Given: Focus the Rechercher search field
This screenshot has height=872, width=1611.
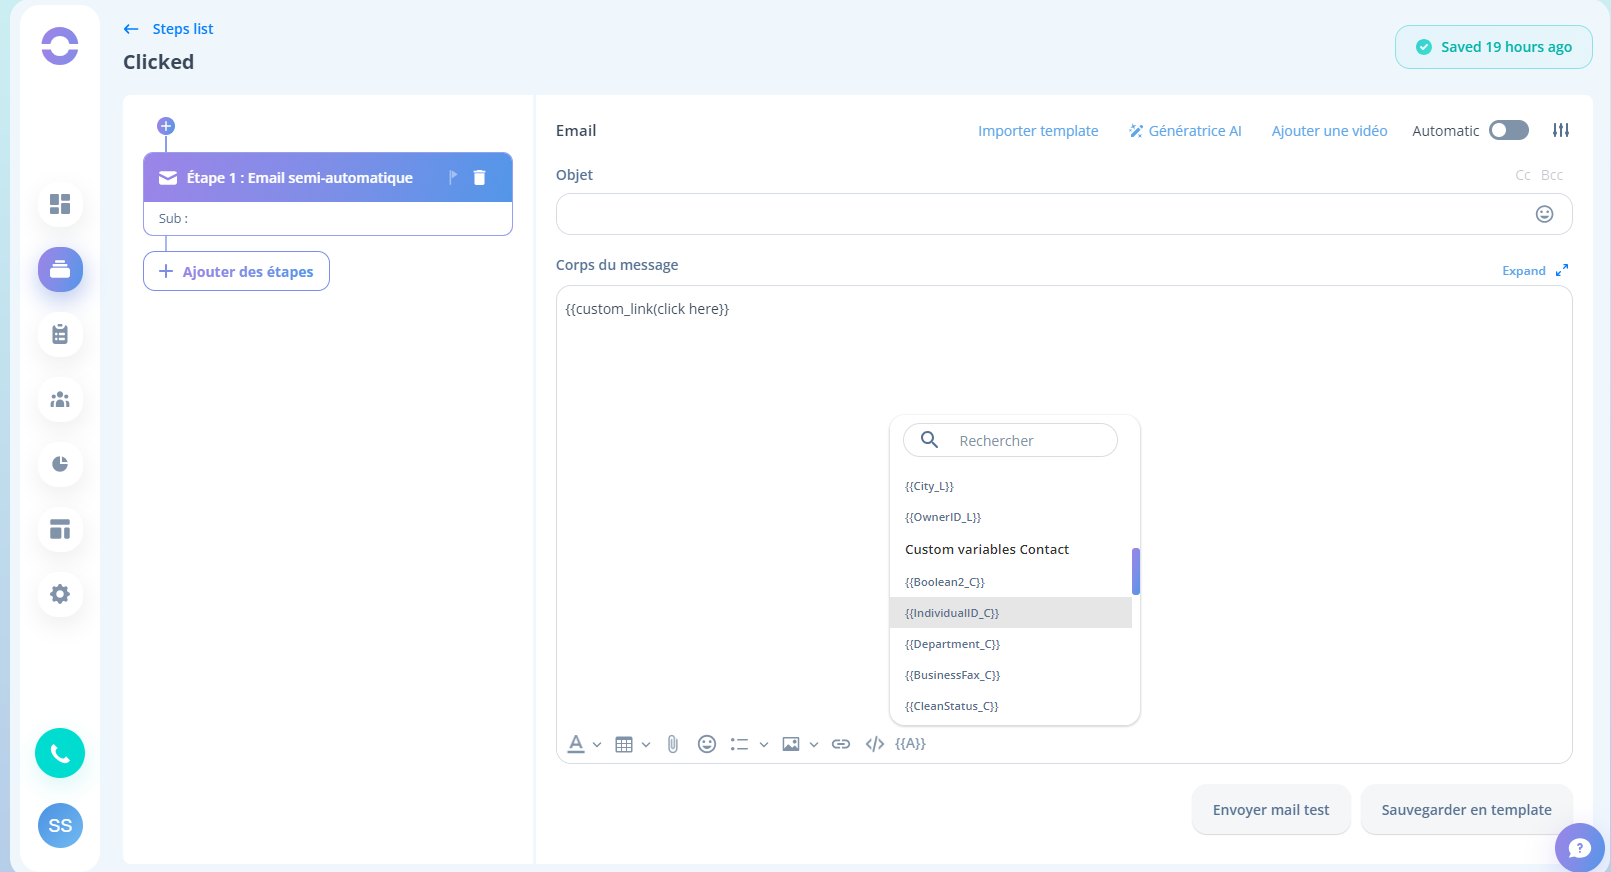Looking at the screenshot, I should pos(1010,440).
